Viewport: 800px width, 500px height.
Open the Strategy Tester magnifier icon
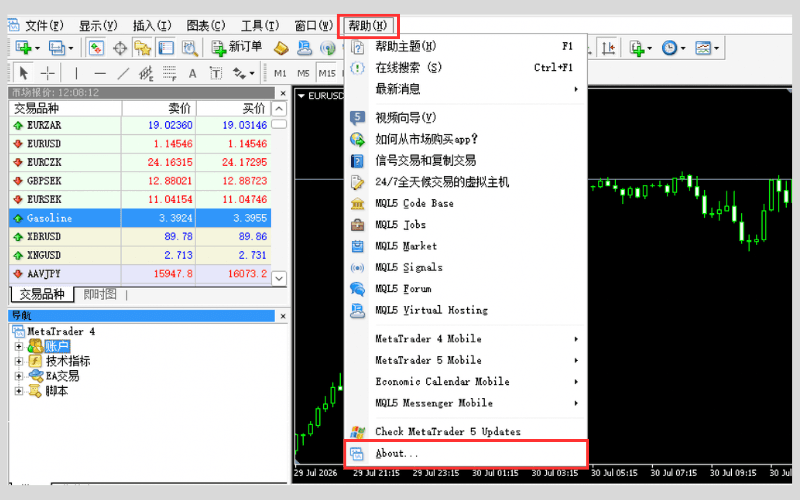[x=189, y=48]
